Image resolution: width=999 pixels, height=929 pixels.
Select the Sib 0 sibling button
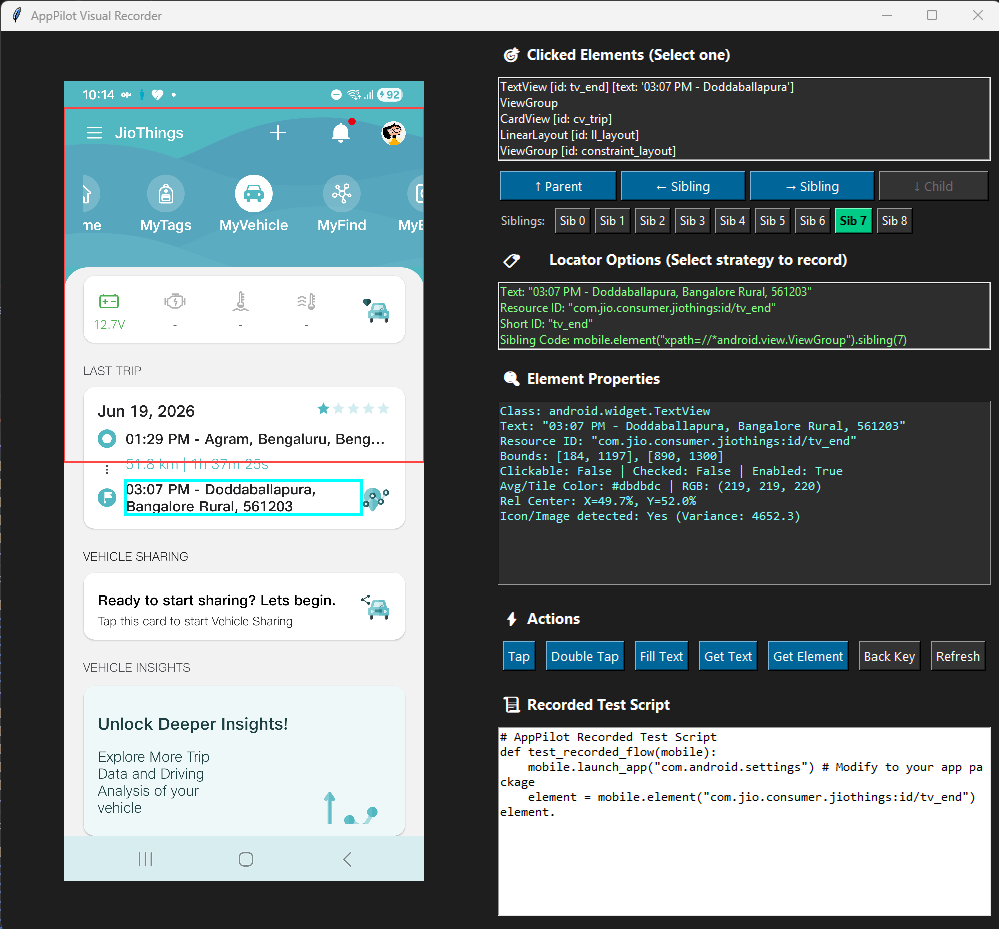[572, 221]
